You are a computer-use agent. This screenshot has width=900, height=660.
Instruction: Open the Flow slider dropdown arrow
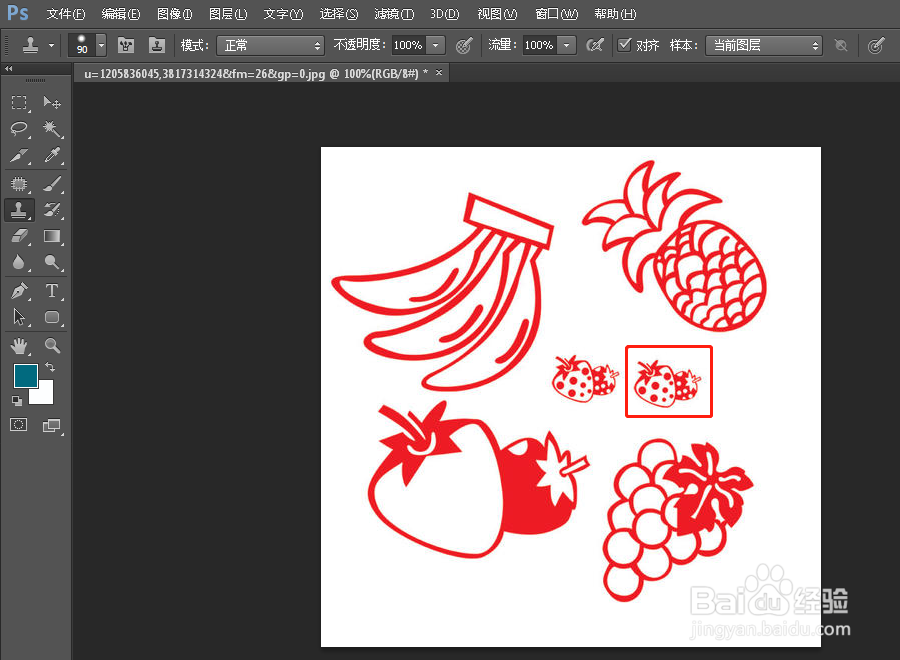(x=567, y=45)
